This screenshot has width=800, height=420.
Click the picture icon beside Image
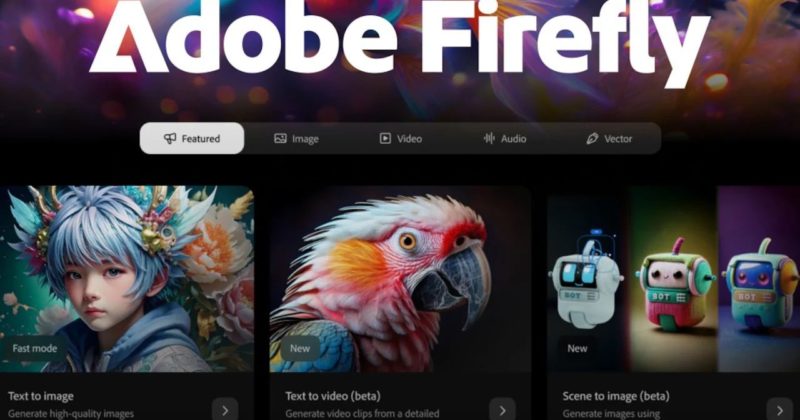pyautogui.click(x=280, y=138)
